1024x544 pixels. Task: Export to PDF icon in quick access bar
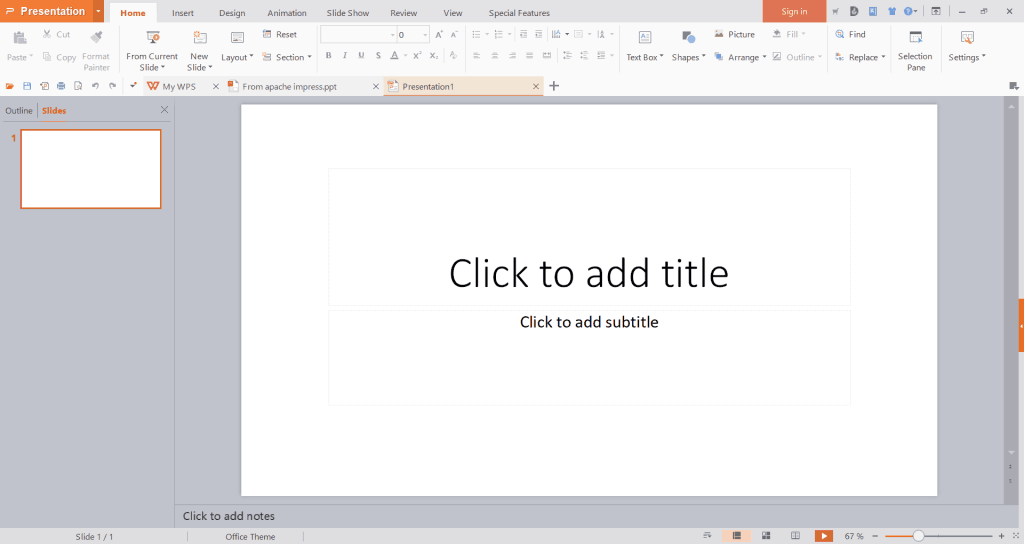[x=44, y=86]
